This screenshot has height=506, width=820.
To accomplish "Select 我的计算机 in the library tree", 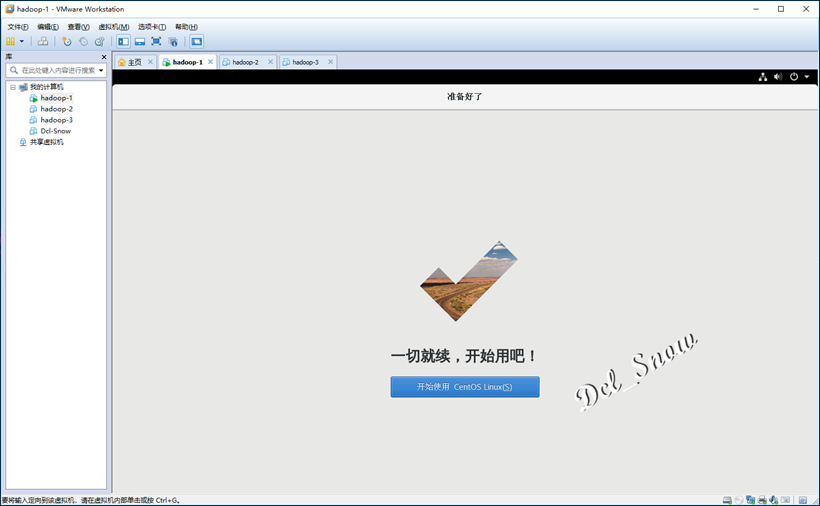I will [x=47, y=87].
